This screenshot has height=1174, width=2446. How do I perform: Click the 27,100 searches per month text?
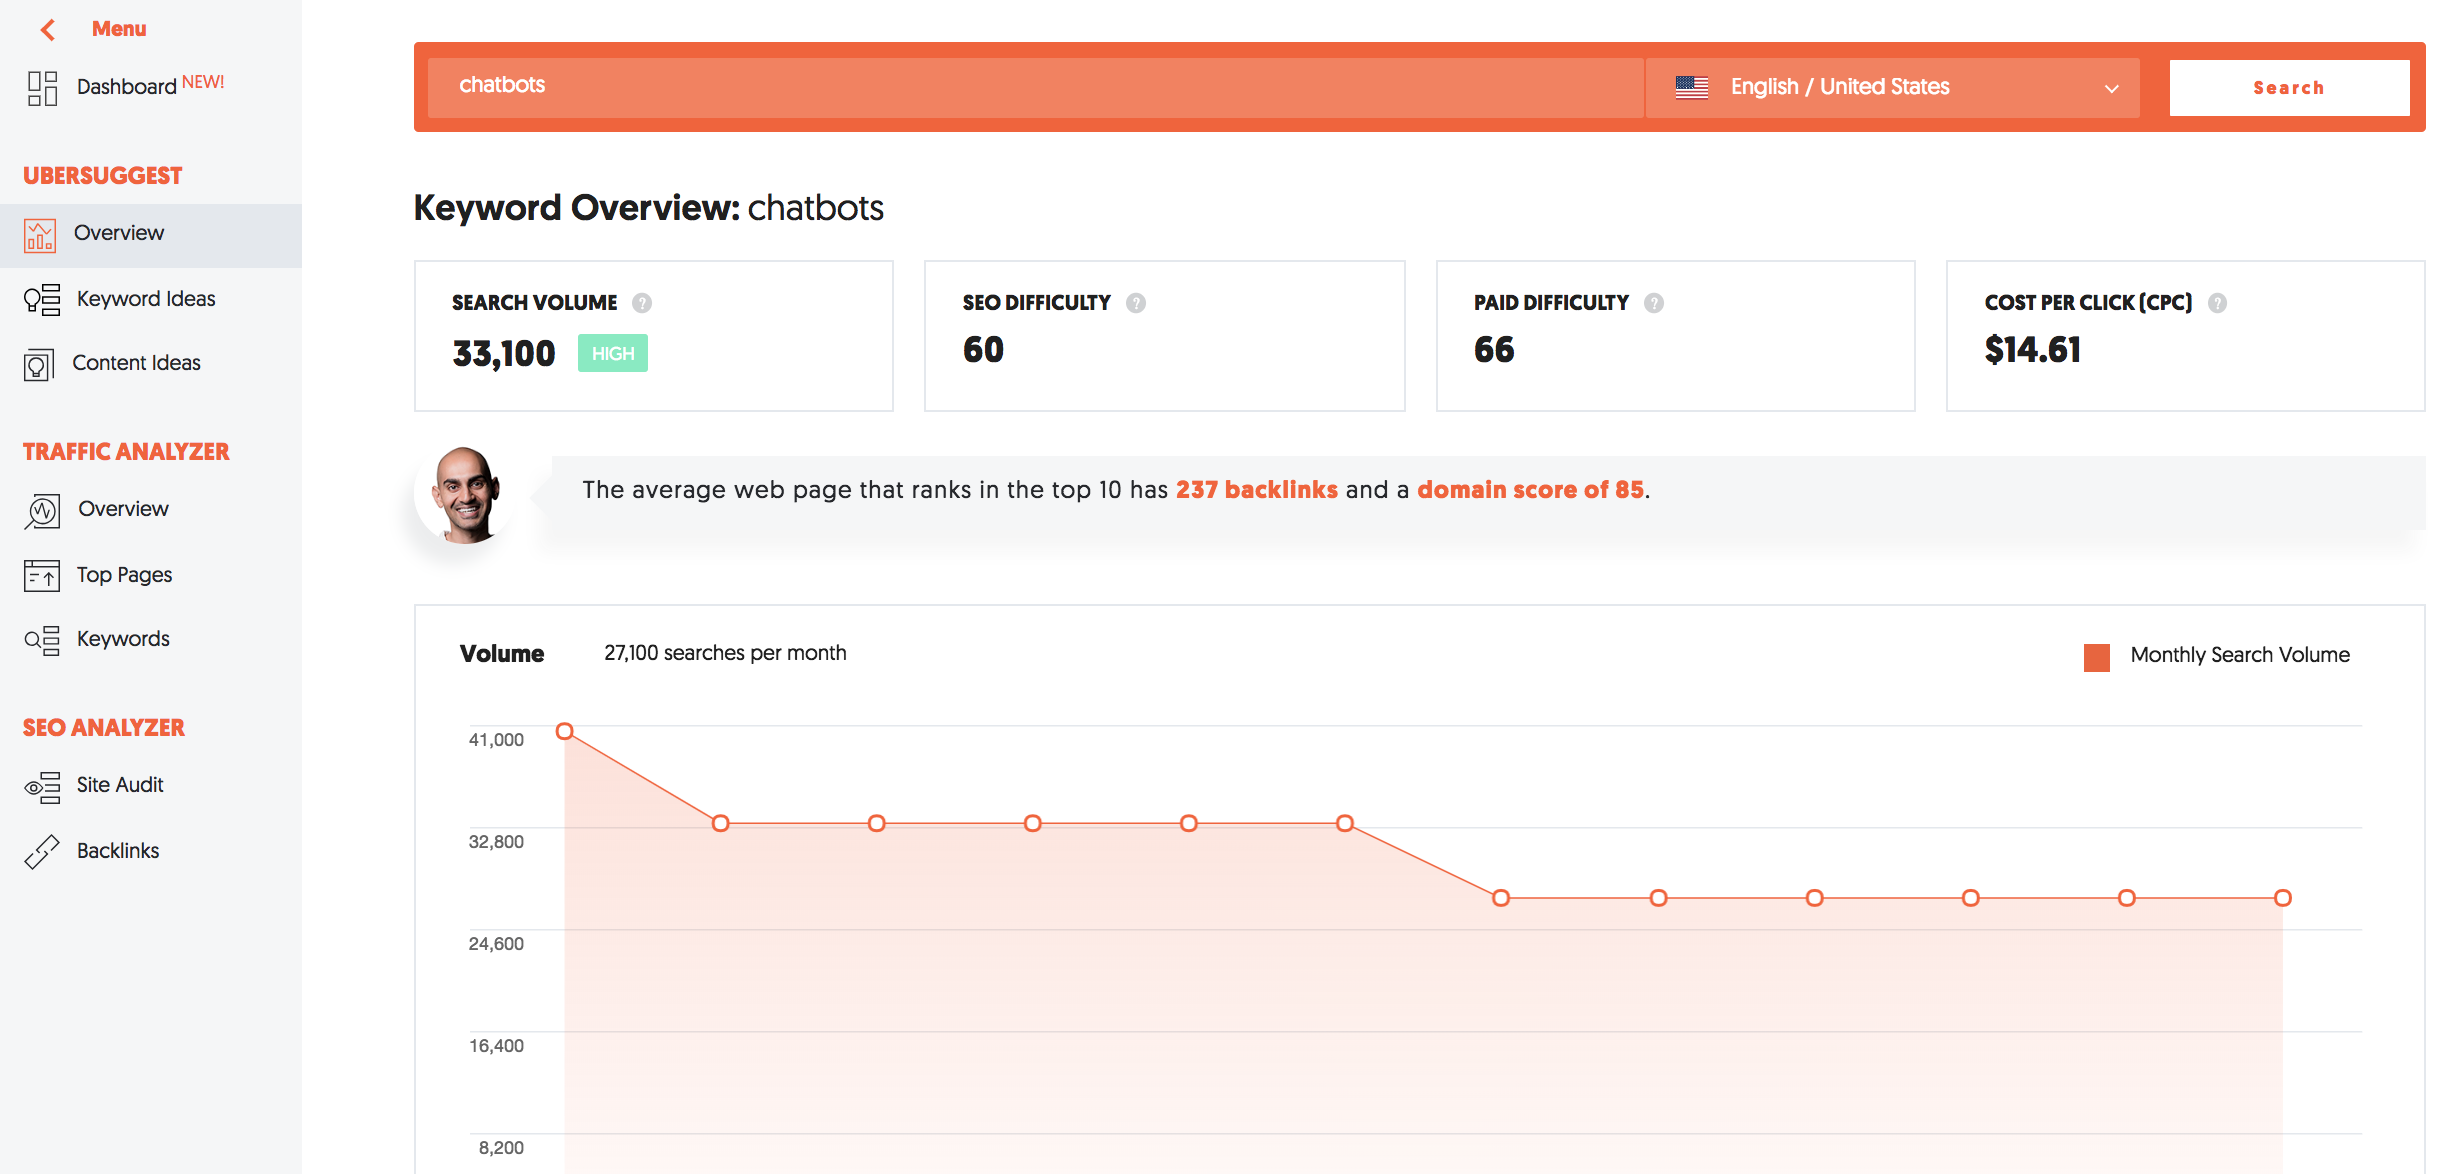click(x=725, y=653)
